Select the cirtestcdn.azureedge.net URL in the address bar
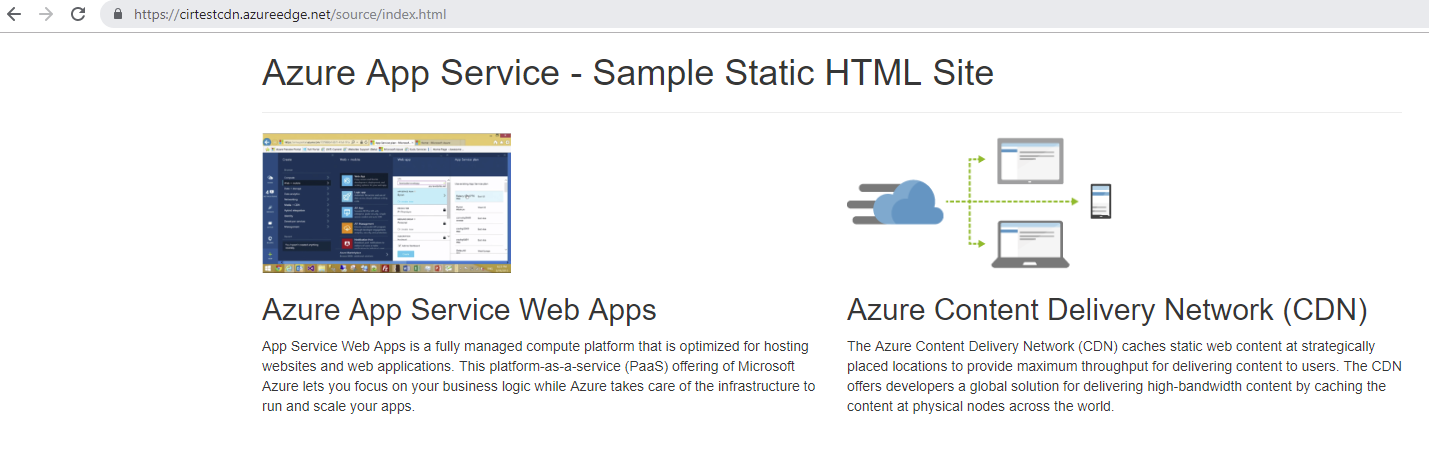 click(x=289, y=14)
